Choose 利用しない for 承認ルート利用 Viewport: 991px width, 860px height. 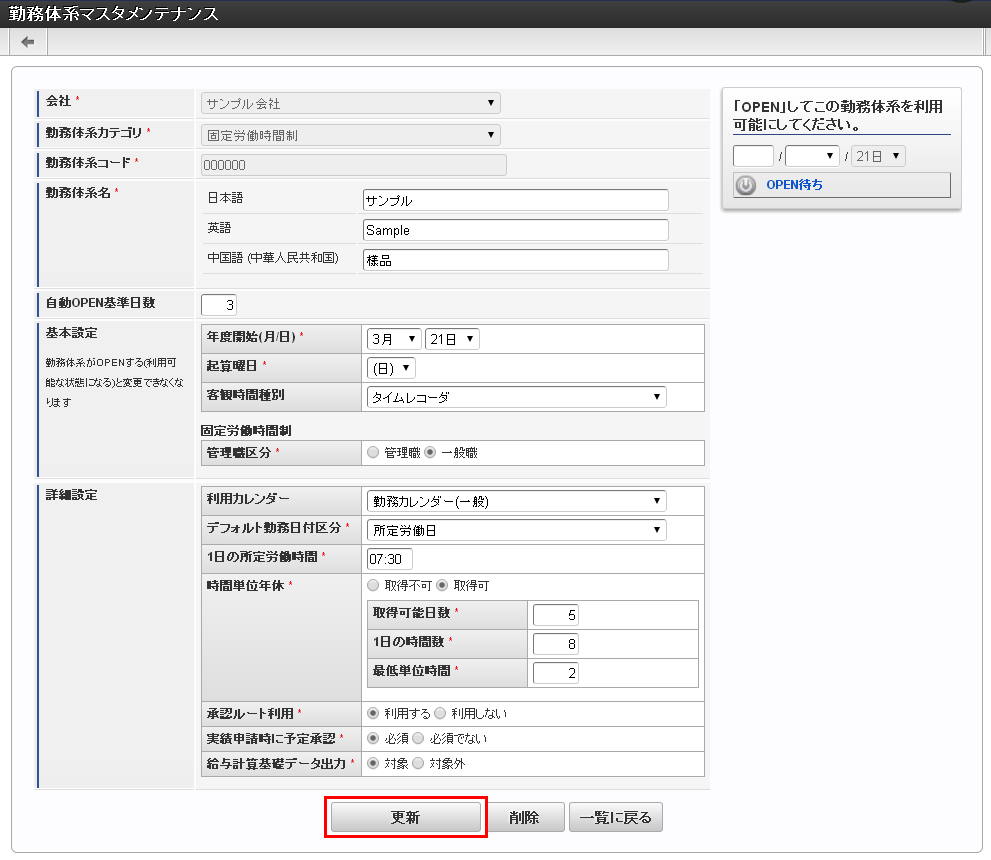pyautogui.click(x=440, y=714)
